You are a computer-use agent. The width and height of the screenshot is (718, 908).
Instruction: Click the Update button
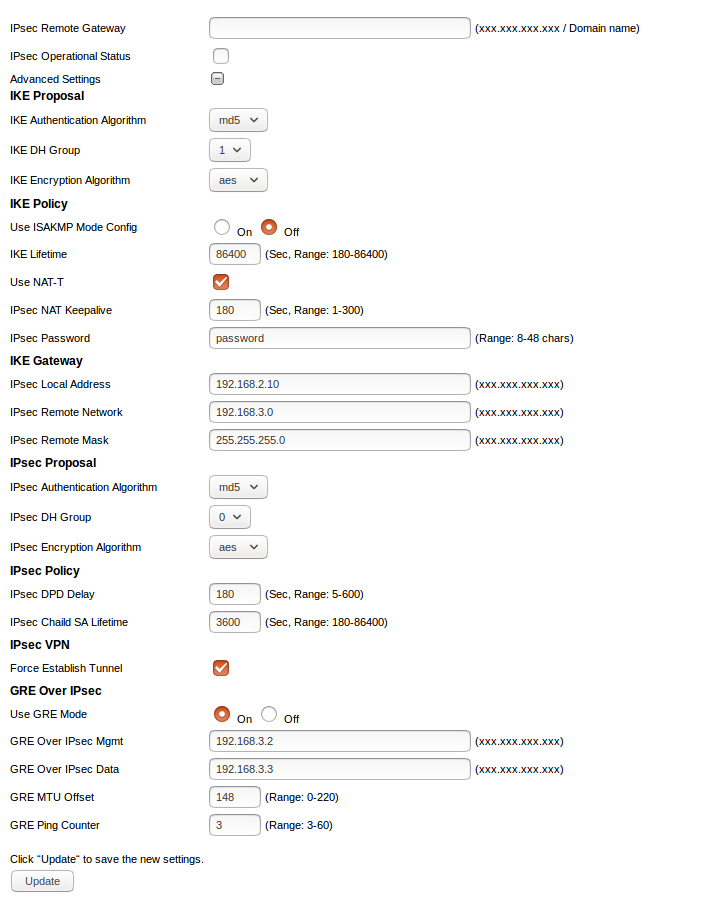pos(42,881)
